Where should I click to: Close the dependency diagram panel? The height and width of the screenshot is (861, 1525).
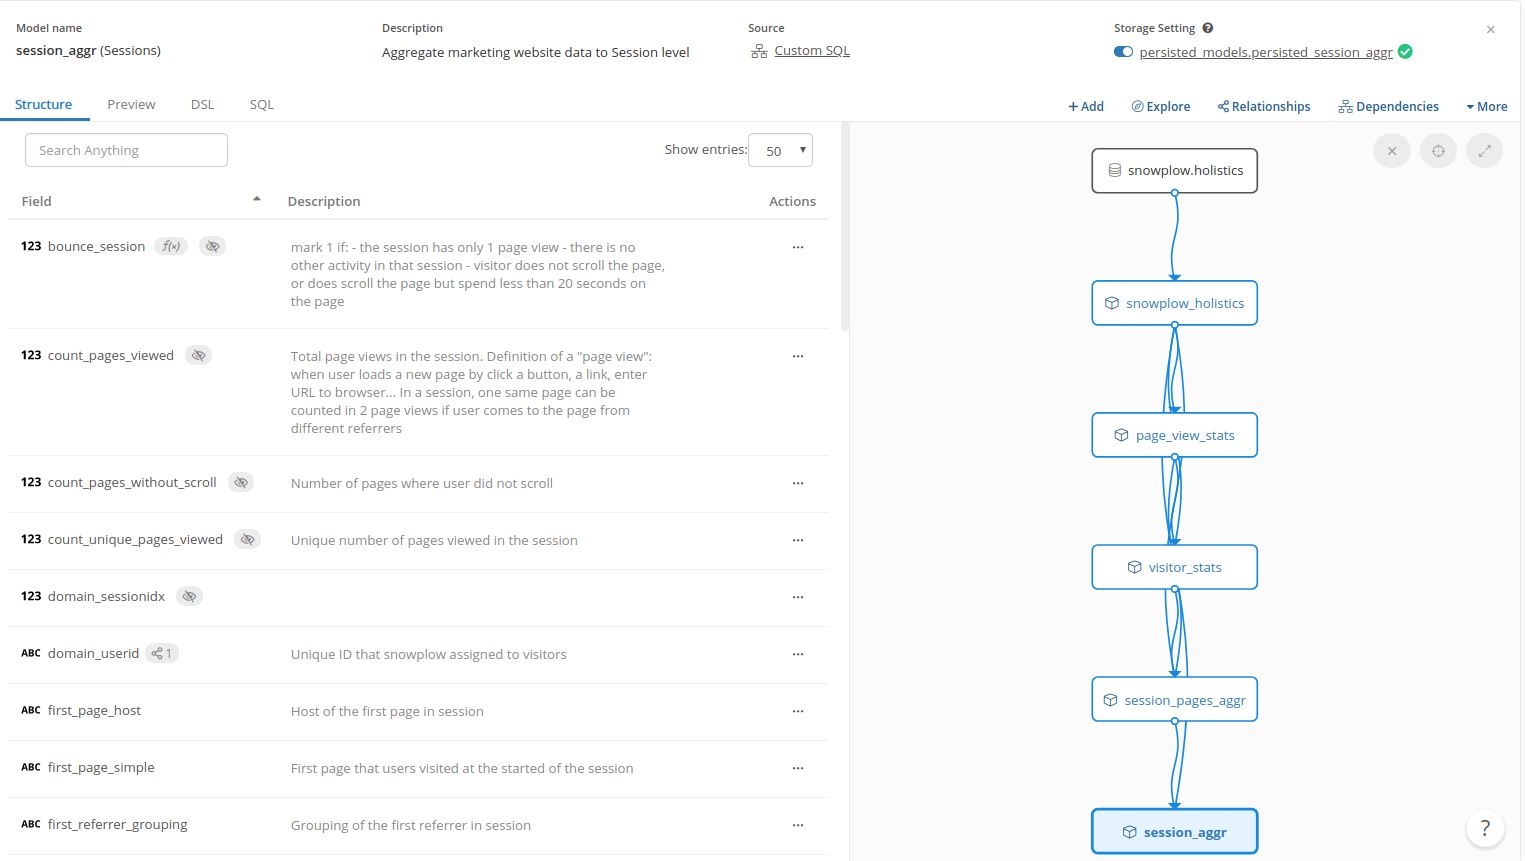point(1391,151)
